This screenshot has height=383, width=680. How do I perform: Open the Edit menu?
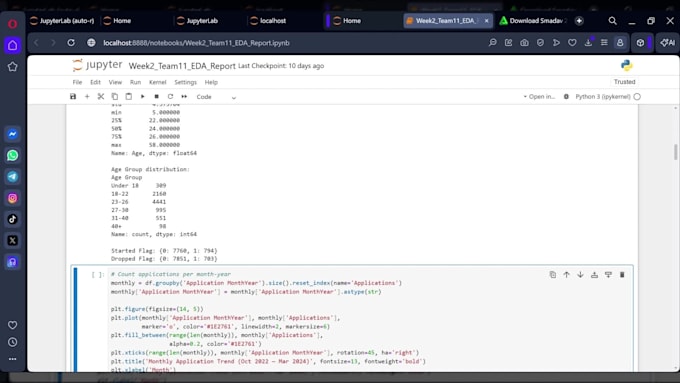coord(95,82)
